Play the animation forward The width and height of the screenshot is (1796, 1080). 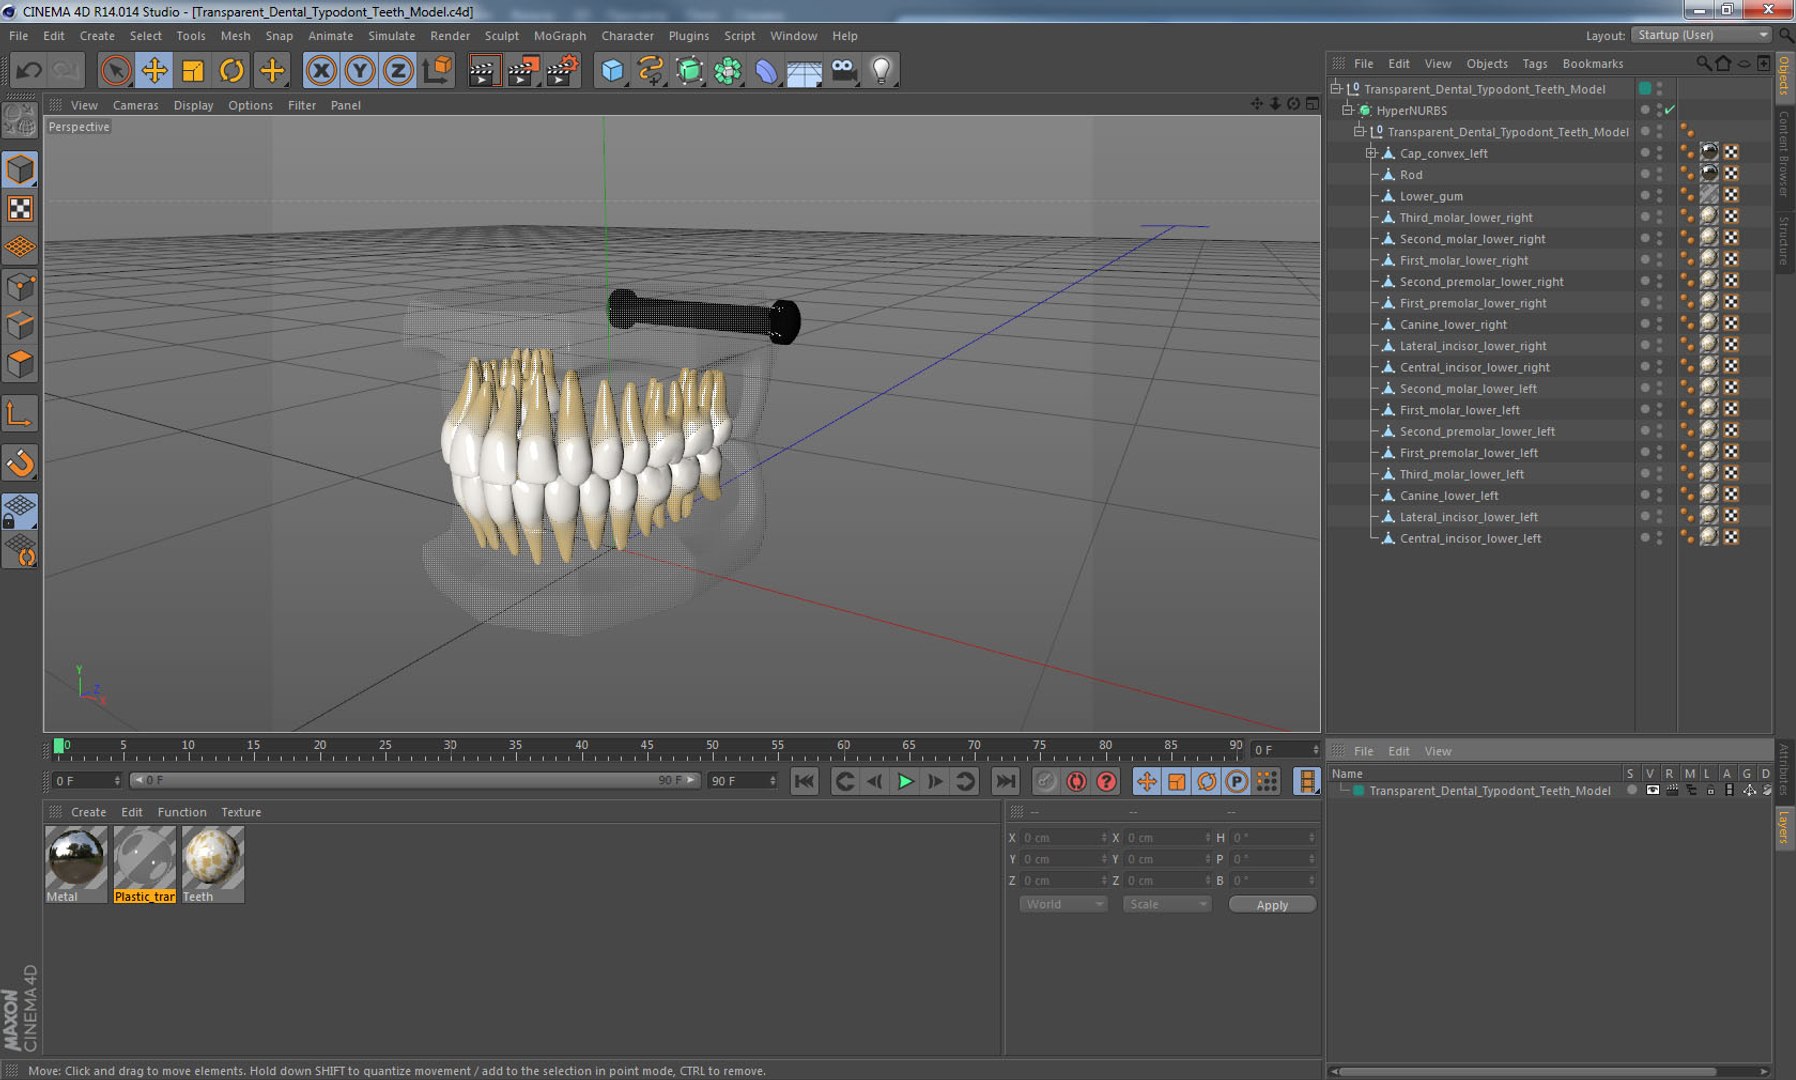905,781
